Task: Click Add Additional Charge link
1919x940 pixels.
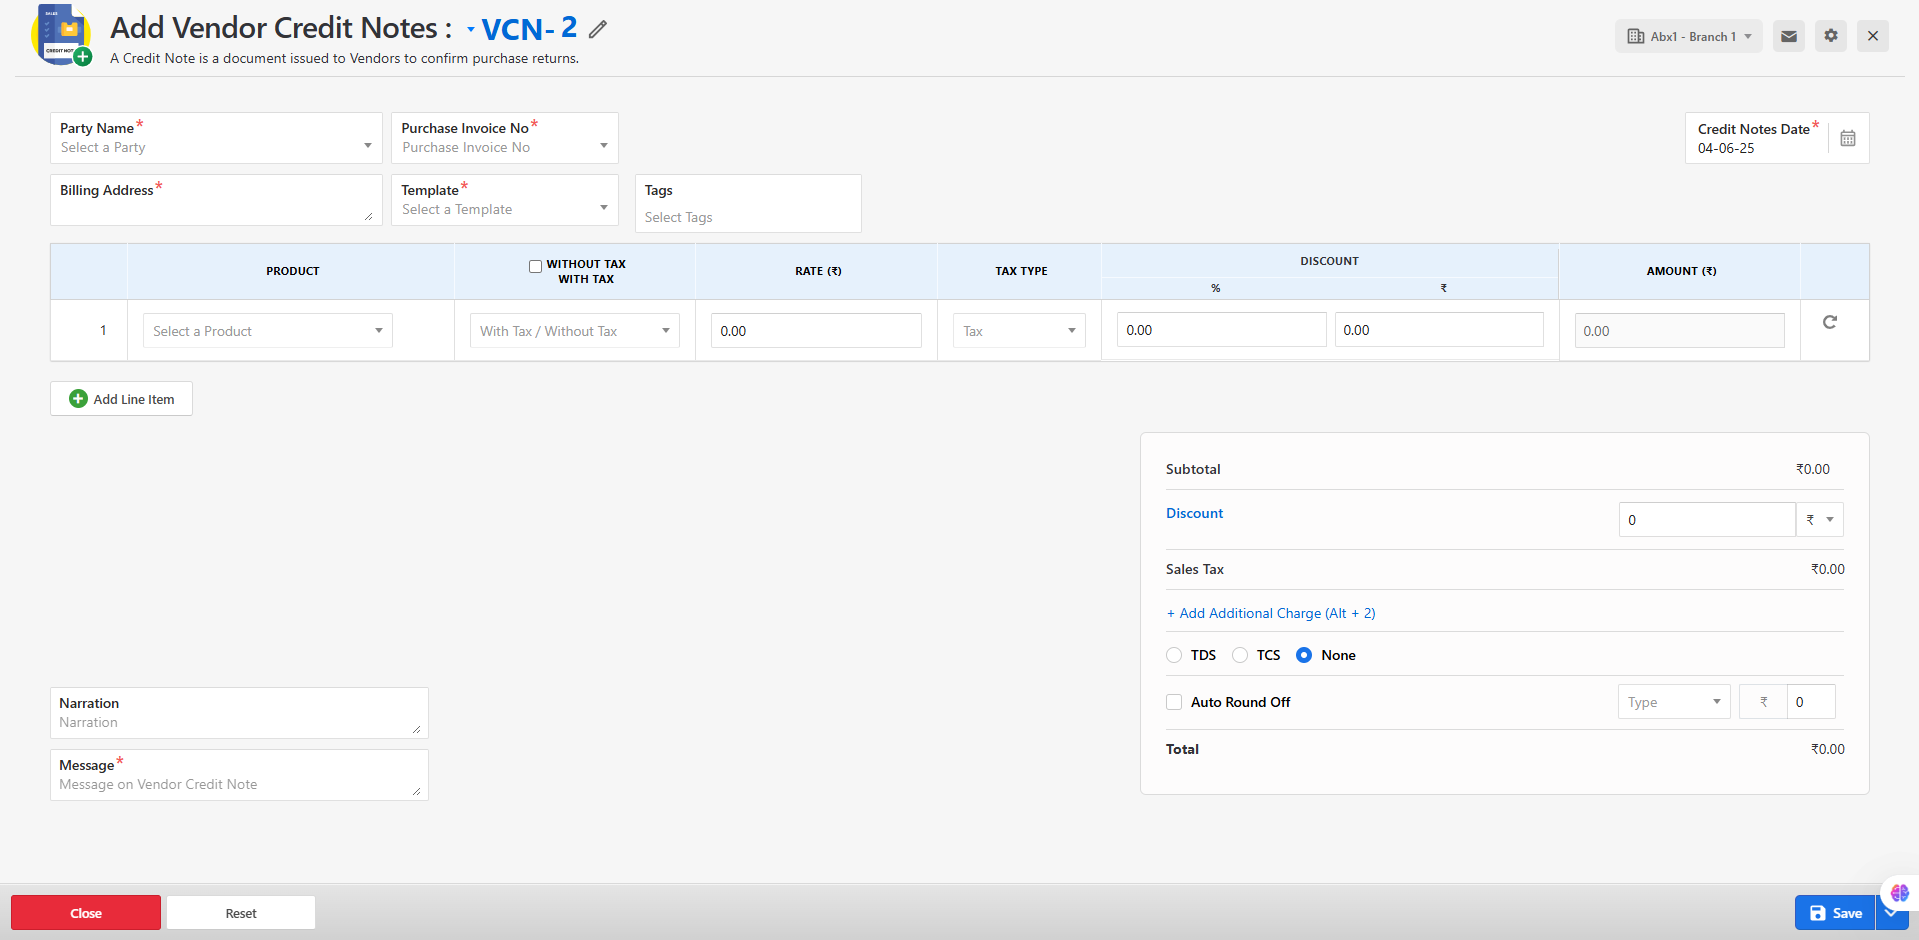Action: click(1271, 613)
